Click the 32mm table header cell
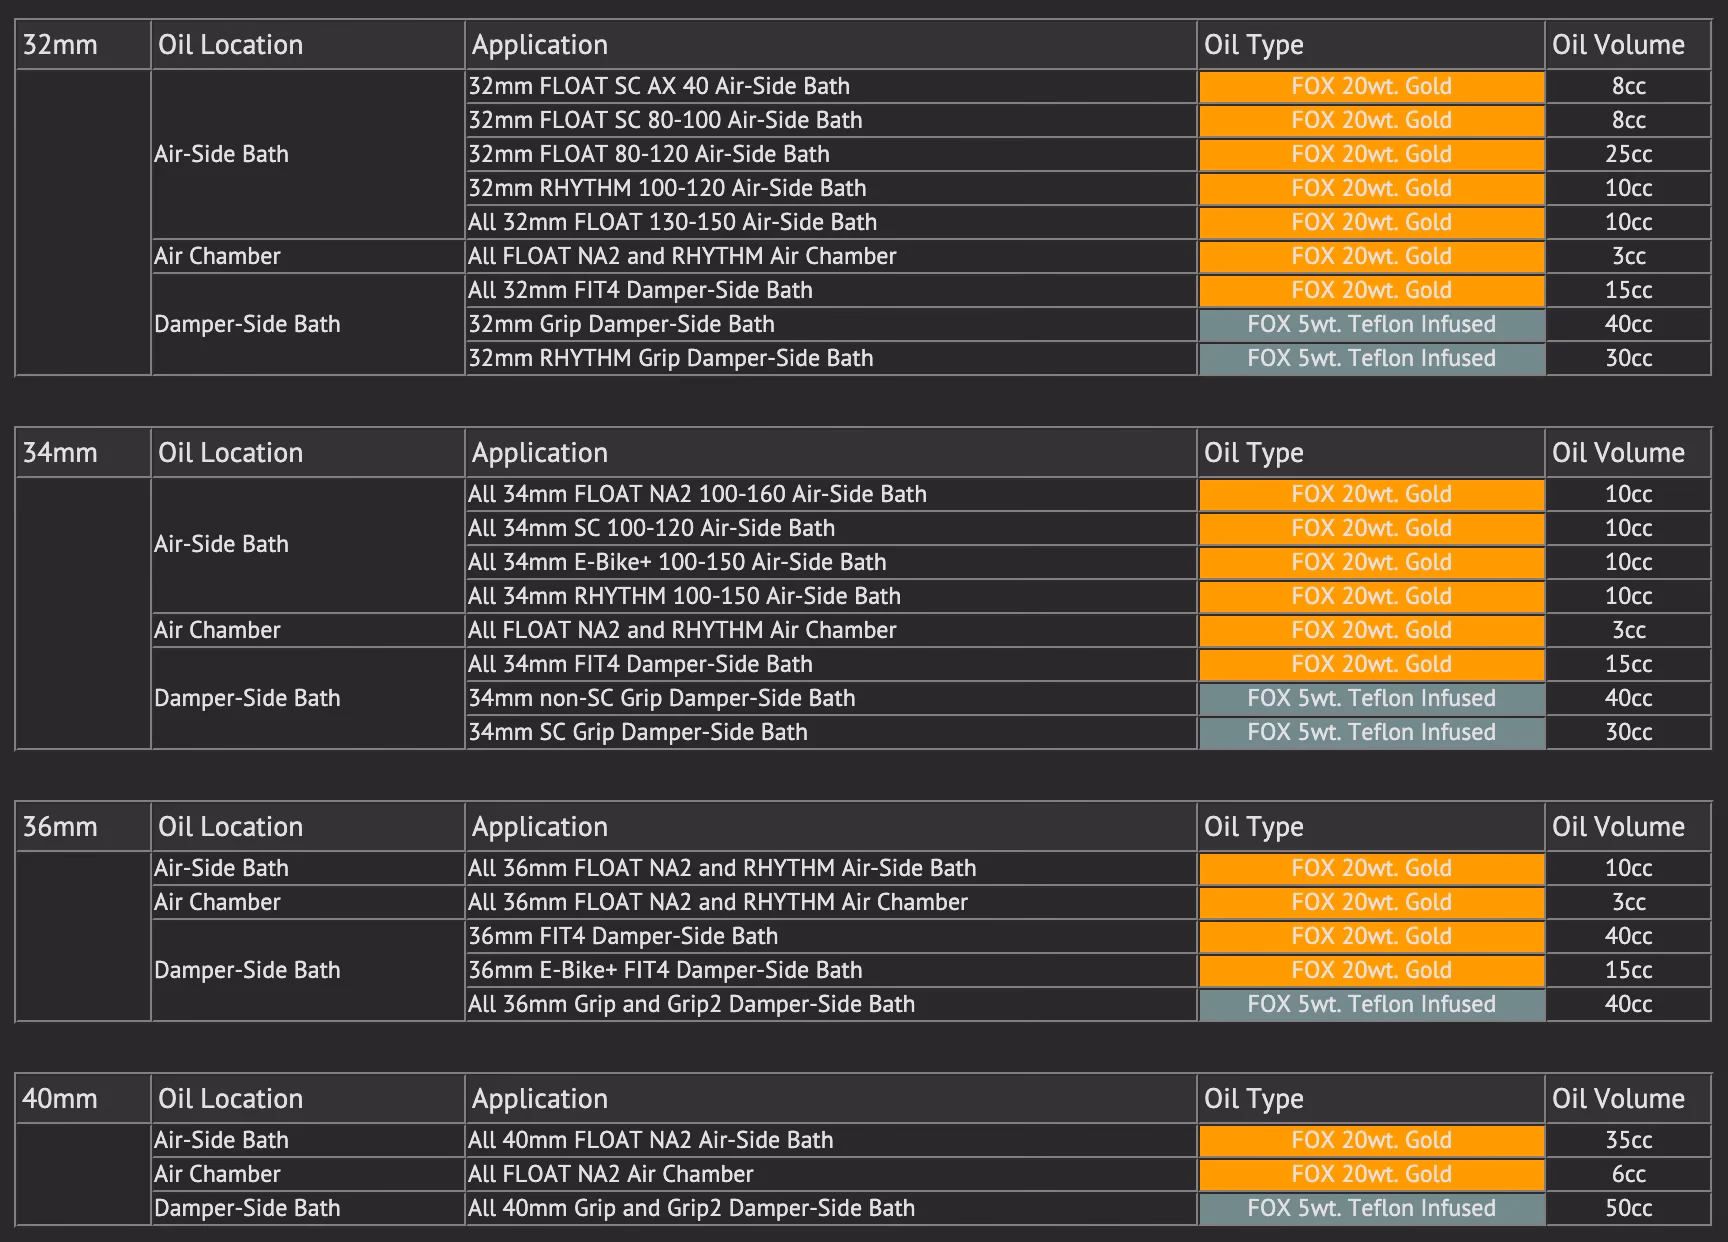Image resolution: width=1728 pixels, height=1242 pixels. pyautogui.click(x=83, y=45)
